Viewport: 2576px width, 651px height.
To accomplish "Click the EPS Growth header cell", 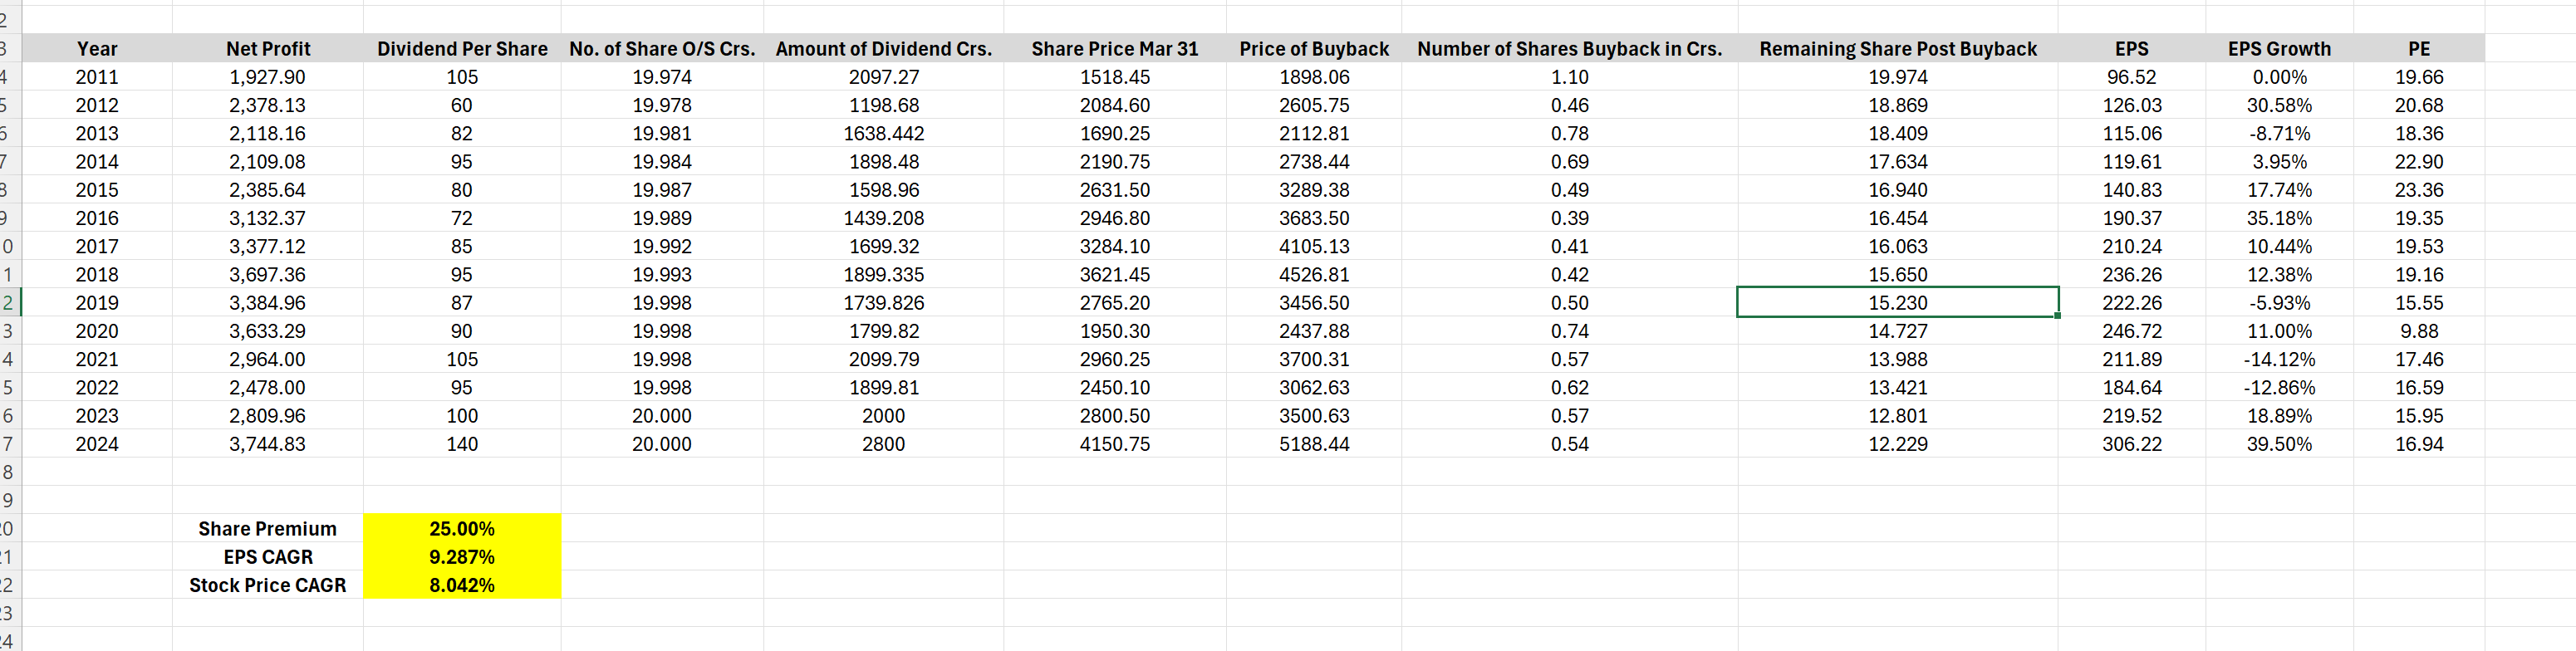I will (x=2279, y=49).
